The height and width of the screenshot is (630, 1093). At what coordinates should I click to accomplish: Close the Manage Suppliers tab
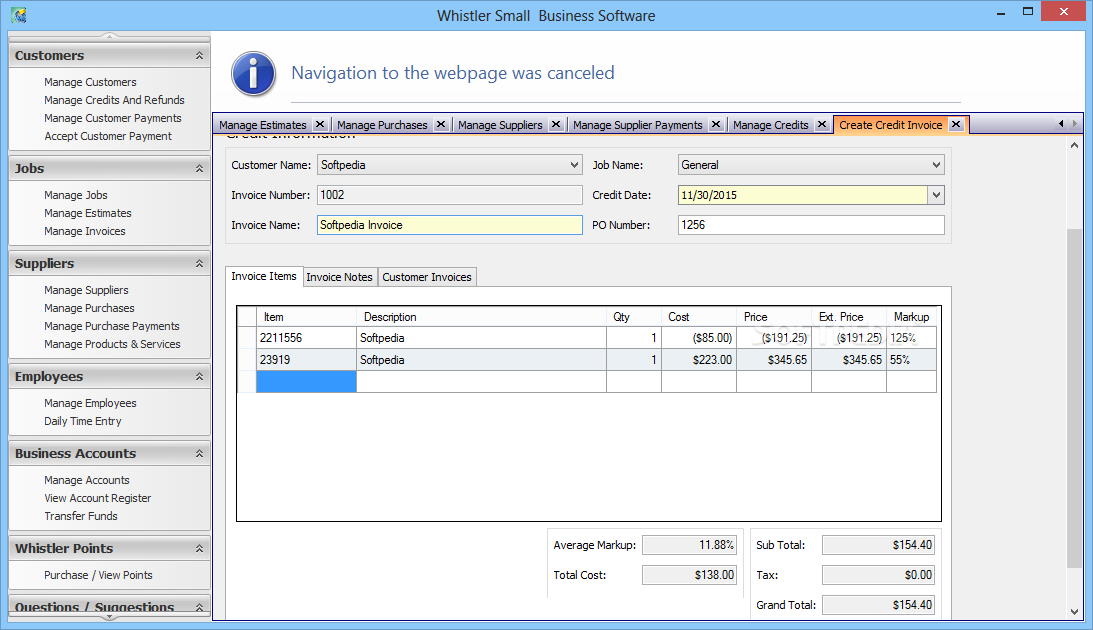pyautogui.click(x=556, y=124)
